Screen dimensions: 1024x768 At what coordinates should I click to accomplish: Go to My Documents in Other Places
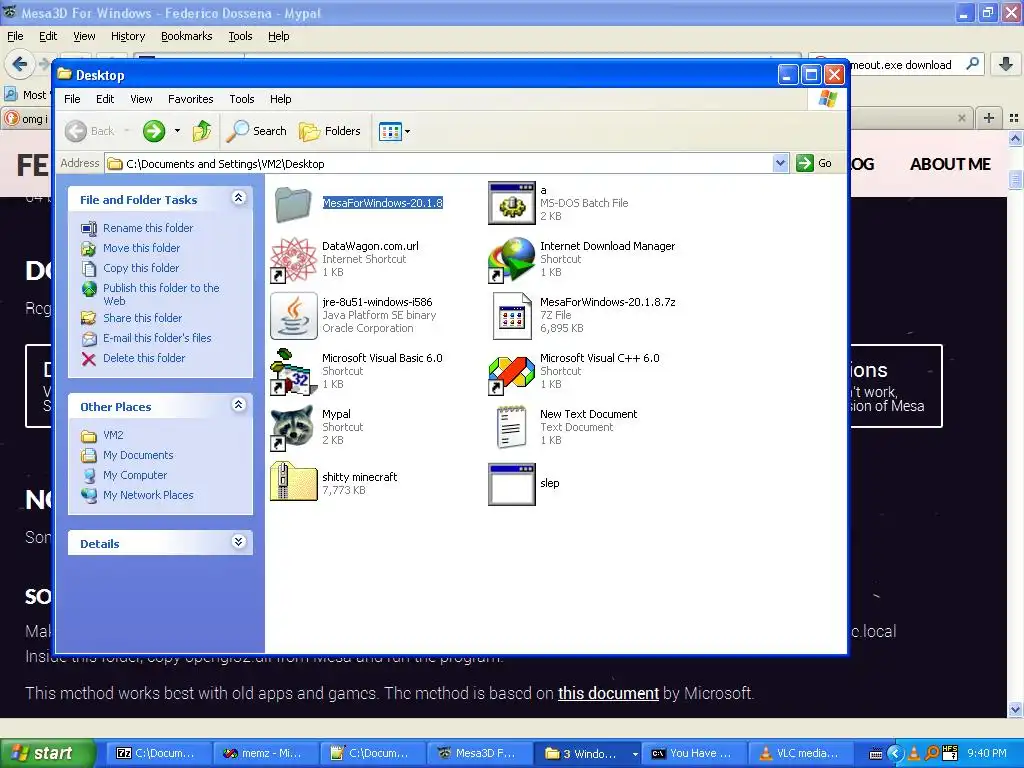[x=138, y=455]
